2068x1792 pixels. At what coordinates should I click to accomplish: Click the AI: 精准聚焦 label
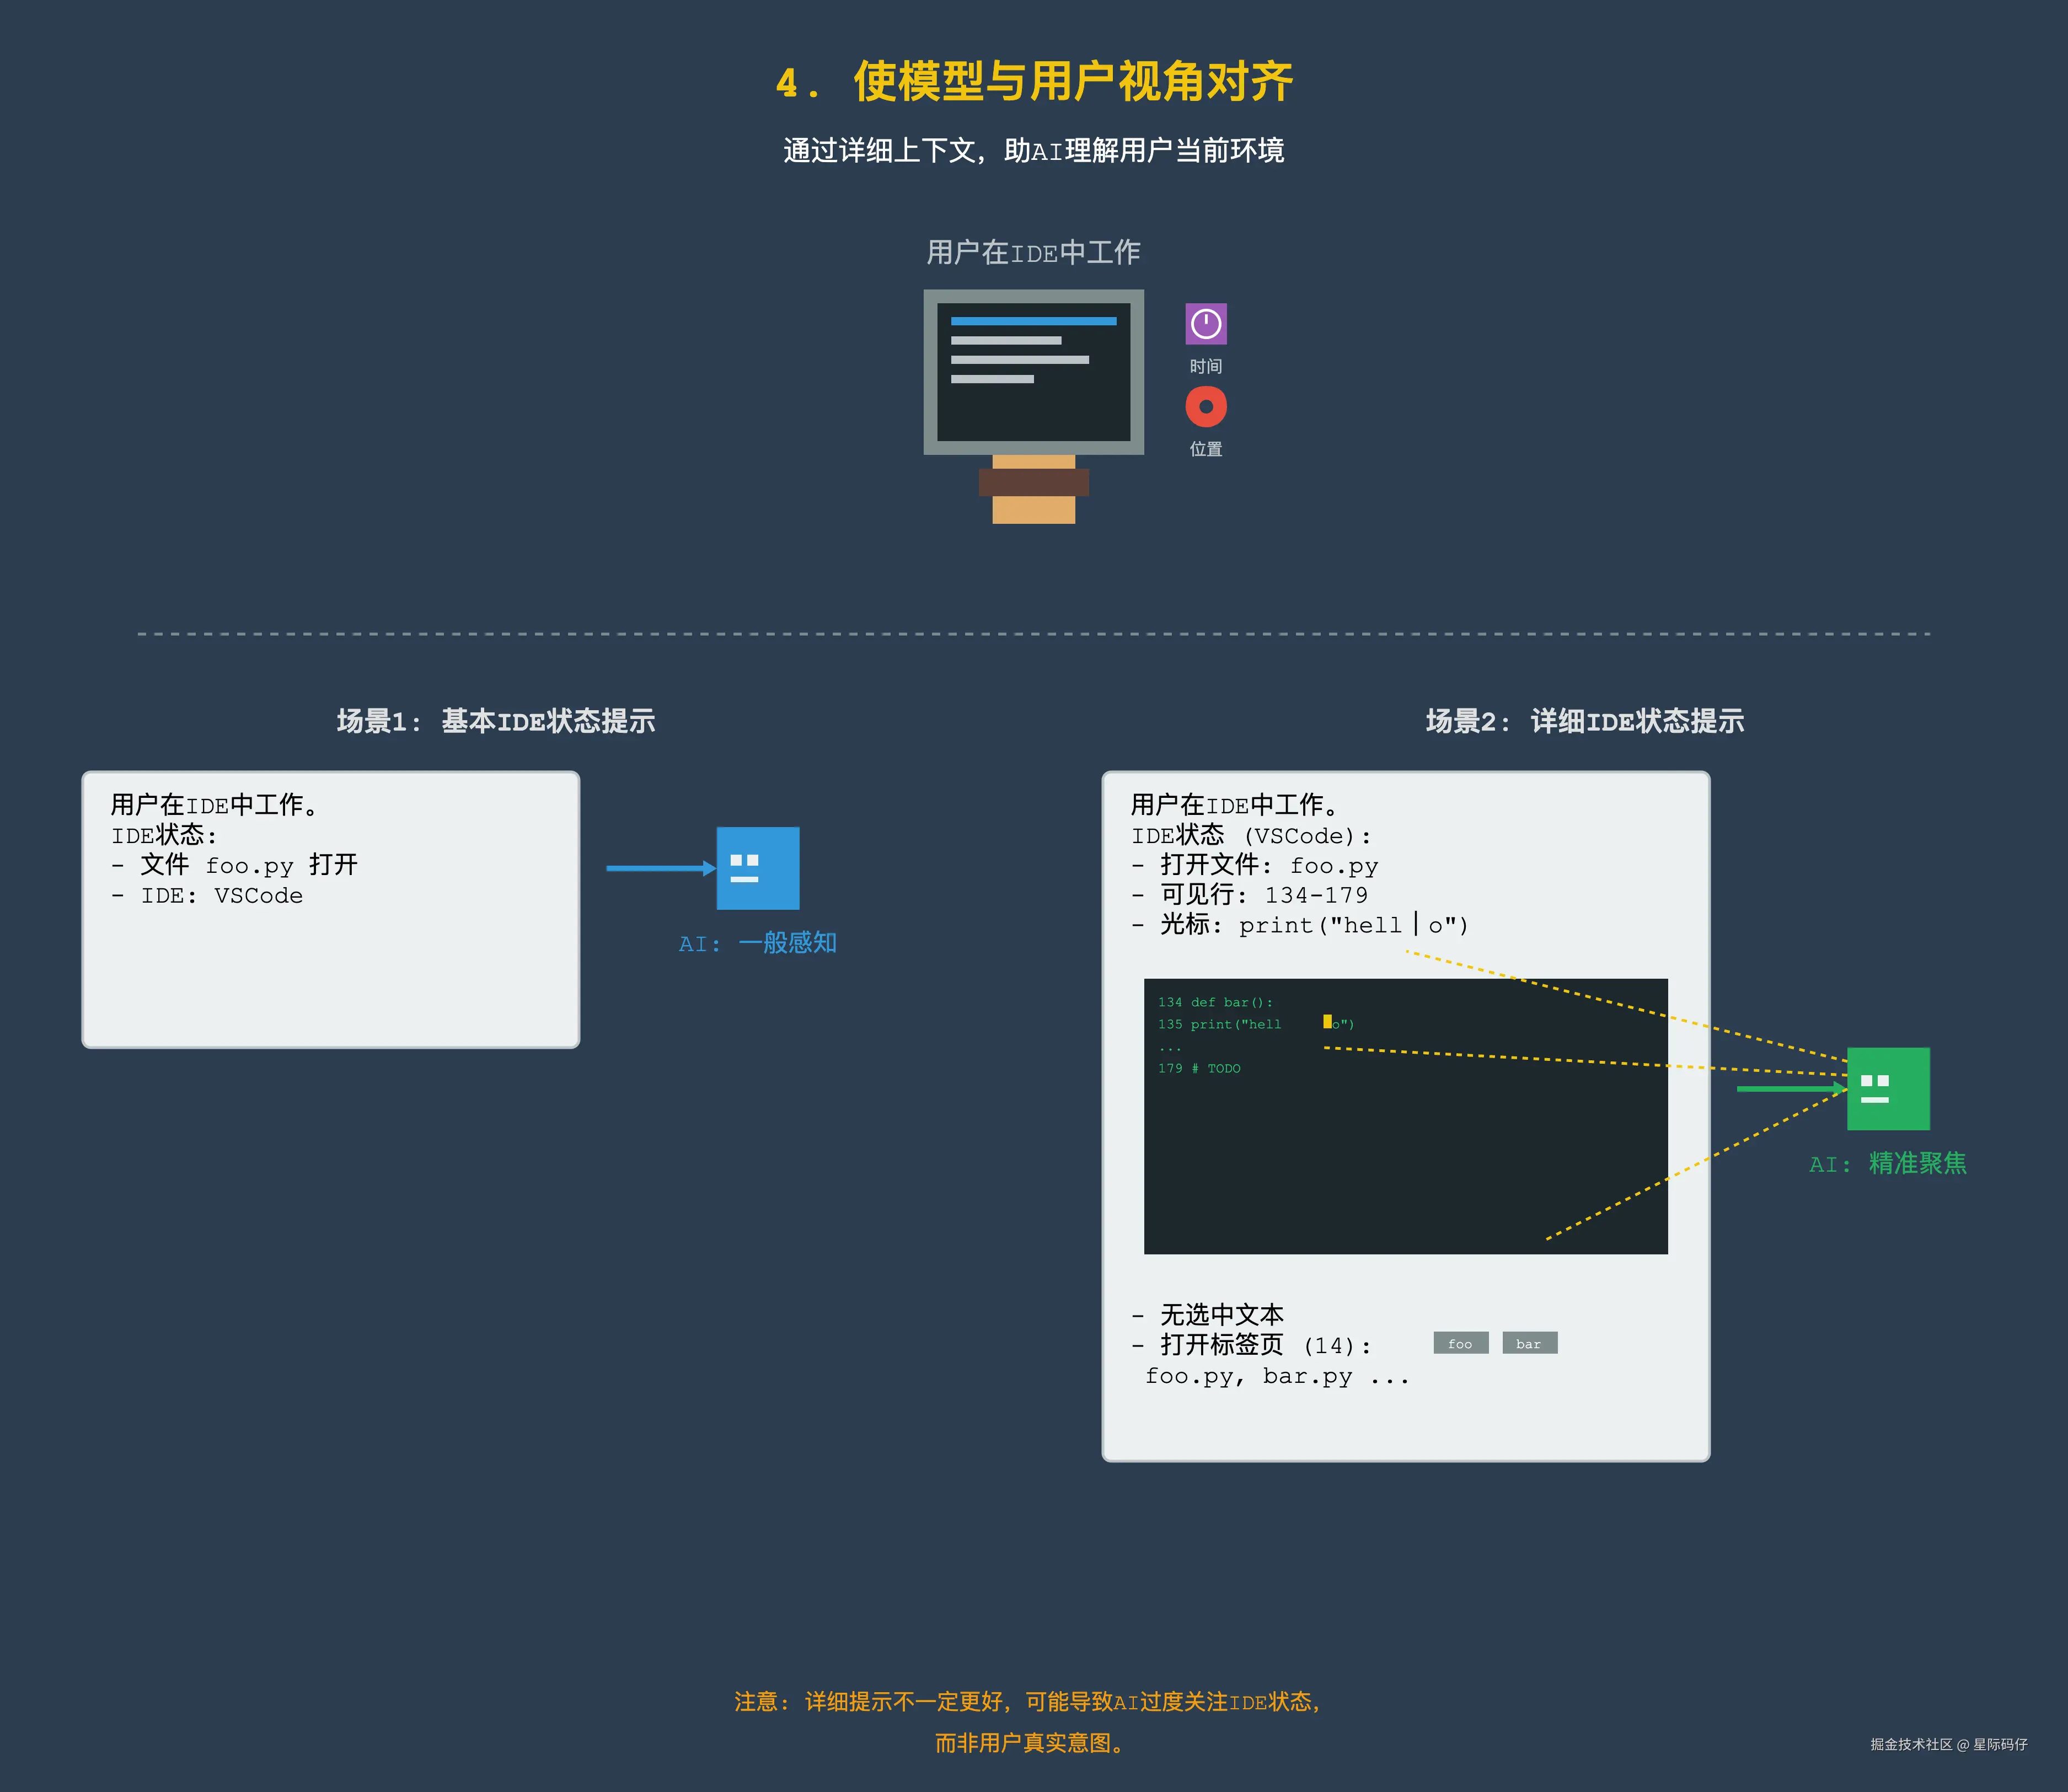[x=1887, y=1164]
